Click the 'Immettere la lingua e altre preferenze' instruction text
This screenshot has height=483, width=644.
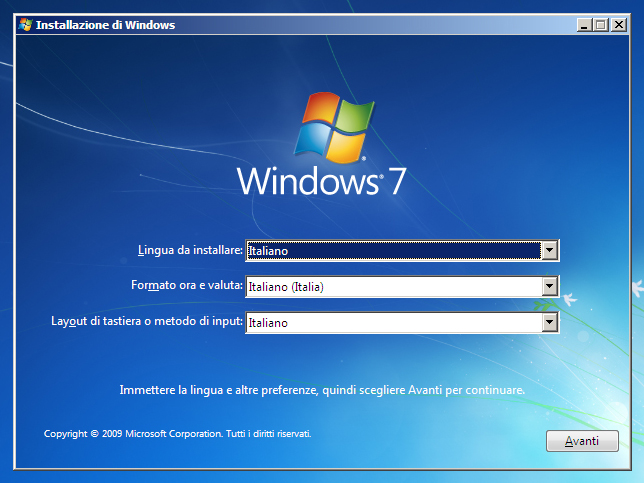point(322,390)
